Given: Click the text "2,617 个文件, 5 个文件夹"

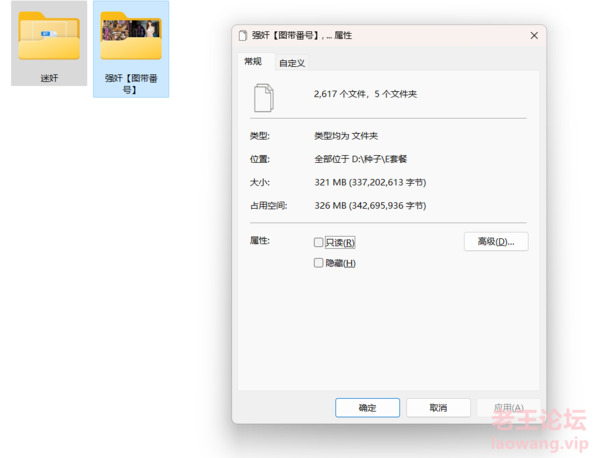Looking at the screenshot, I should click(x=365, y=94).
